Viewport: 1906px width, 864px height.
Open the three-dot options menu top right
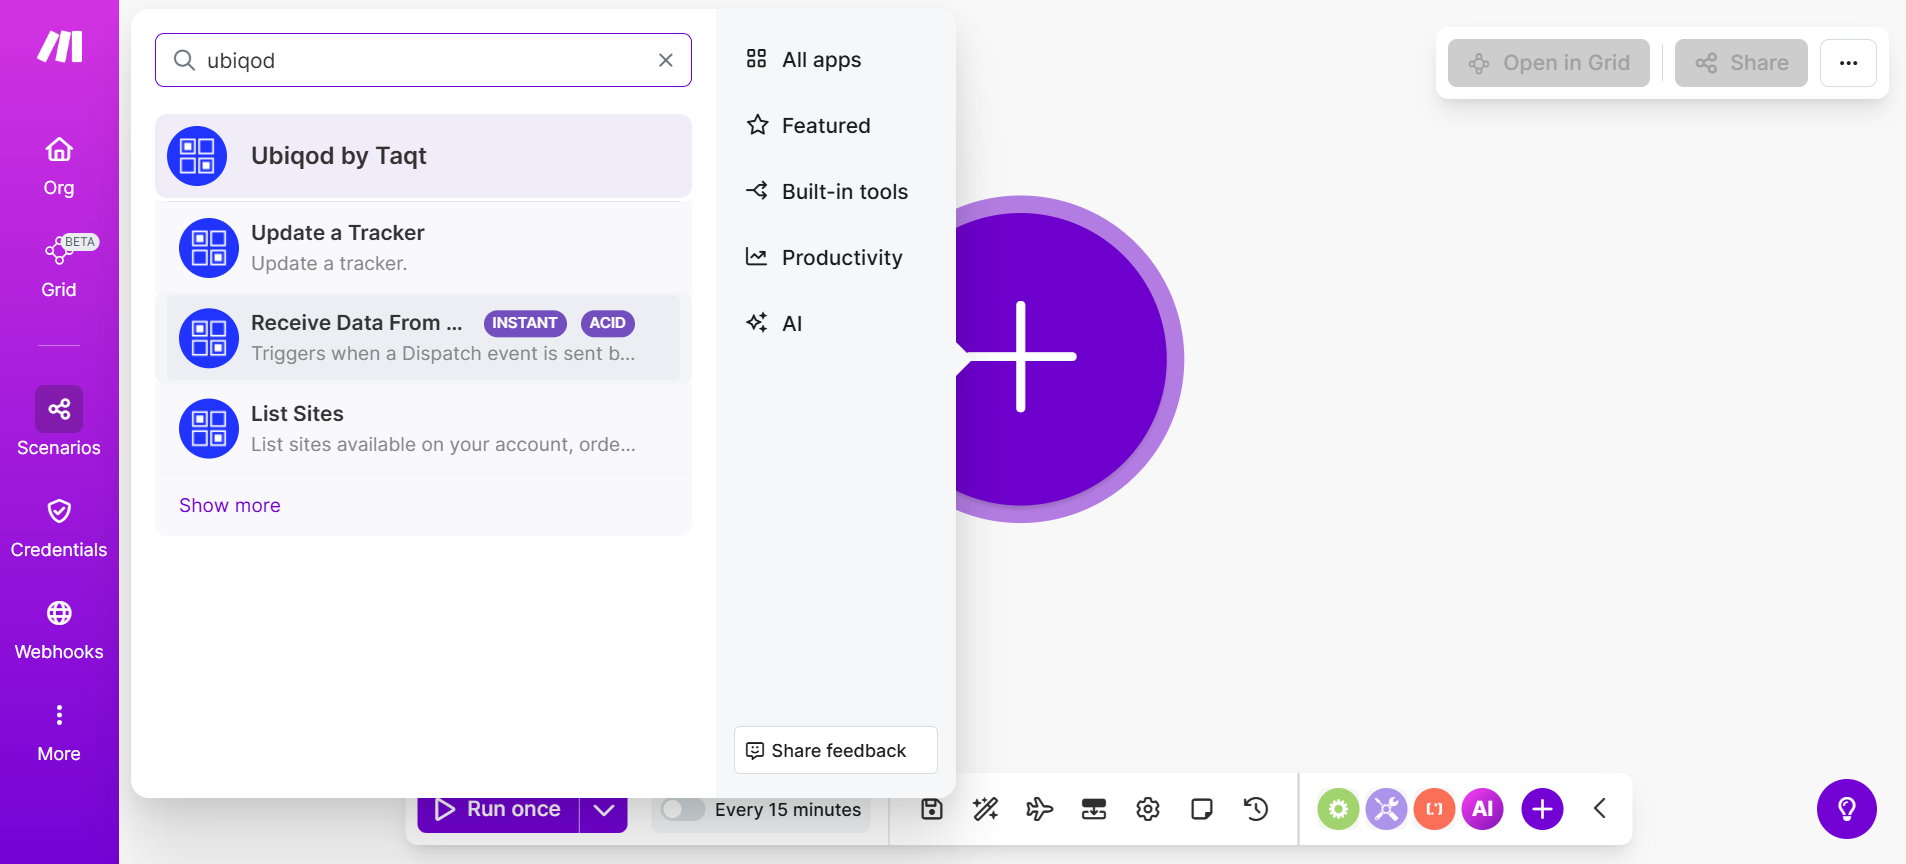coord(1848,63)
